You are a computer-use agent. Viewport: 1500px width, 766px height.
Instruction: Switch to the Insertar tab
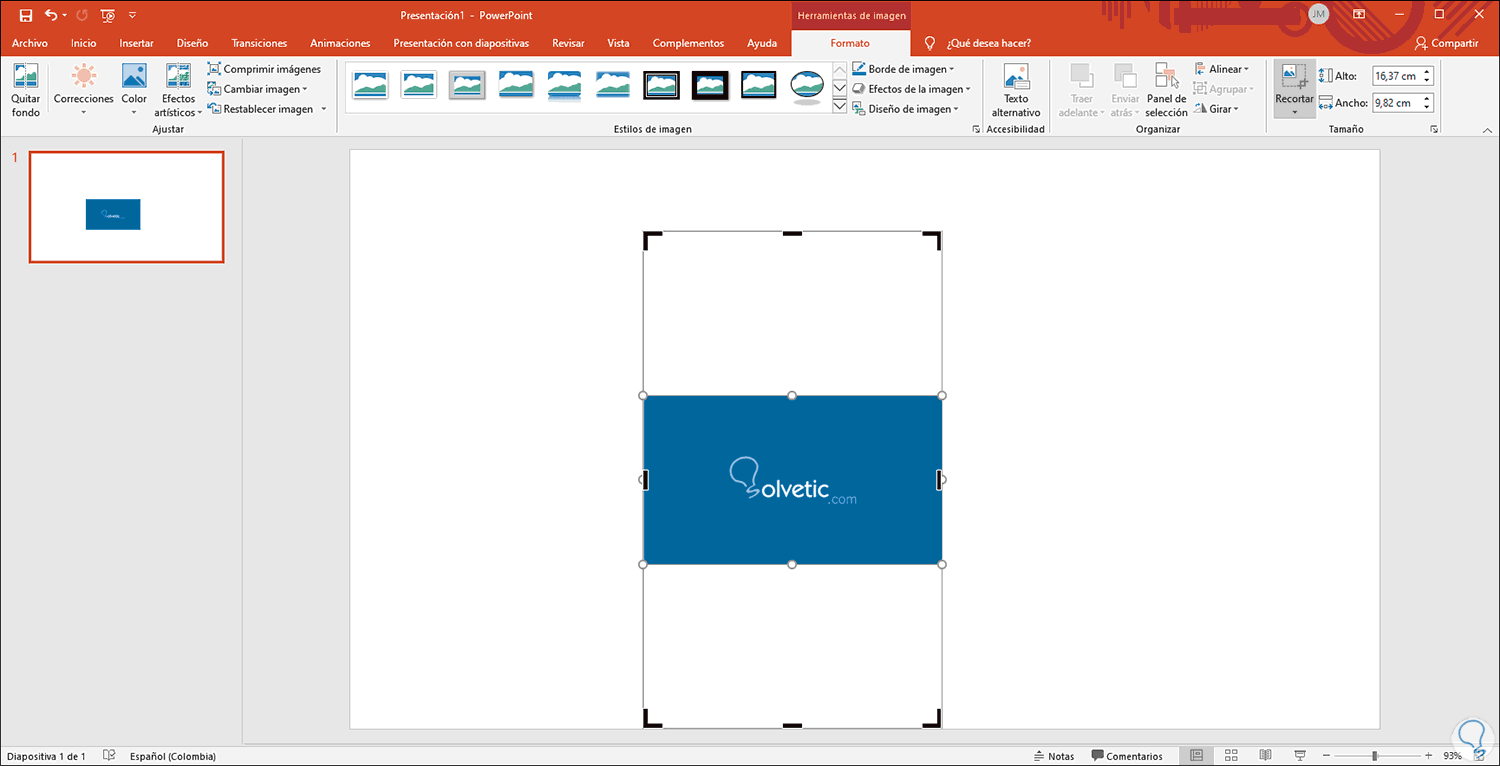click(x=137, y=43)
